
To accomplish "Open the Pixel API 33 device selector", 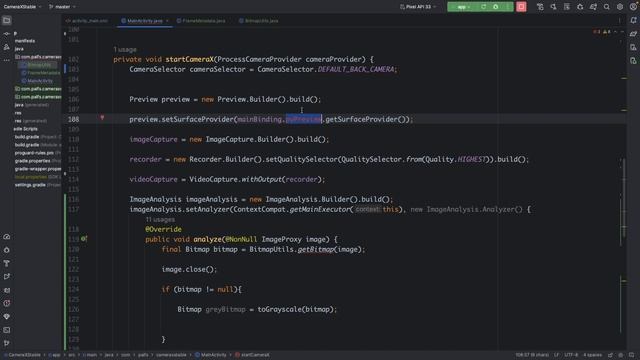I will 418,7.
